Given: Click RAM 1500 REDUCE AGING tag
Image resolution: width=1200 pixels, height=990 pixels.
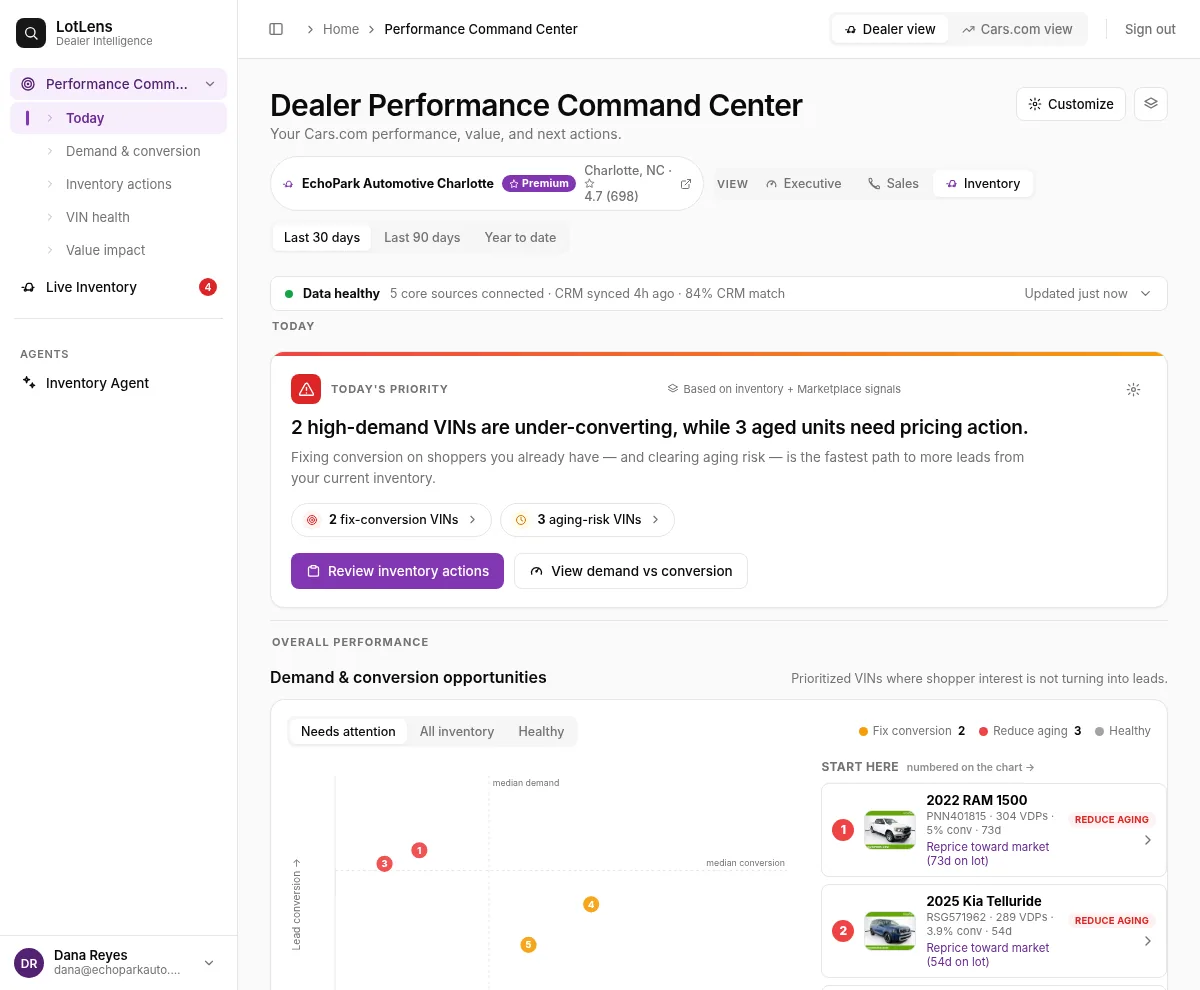Looking at the screenshot, I should click(1111, 819).
